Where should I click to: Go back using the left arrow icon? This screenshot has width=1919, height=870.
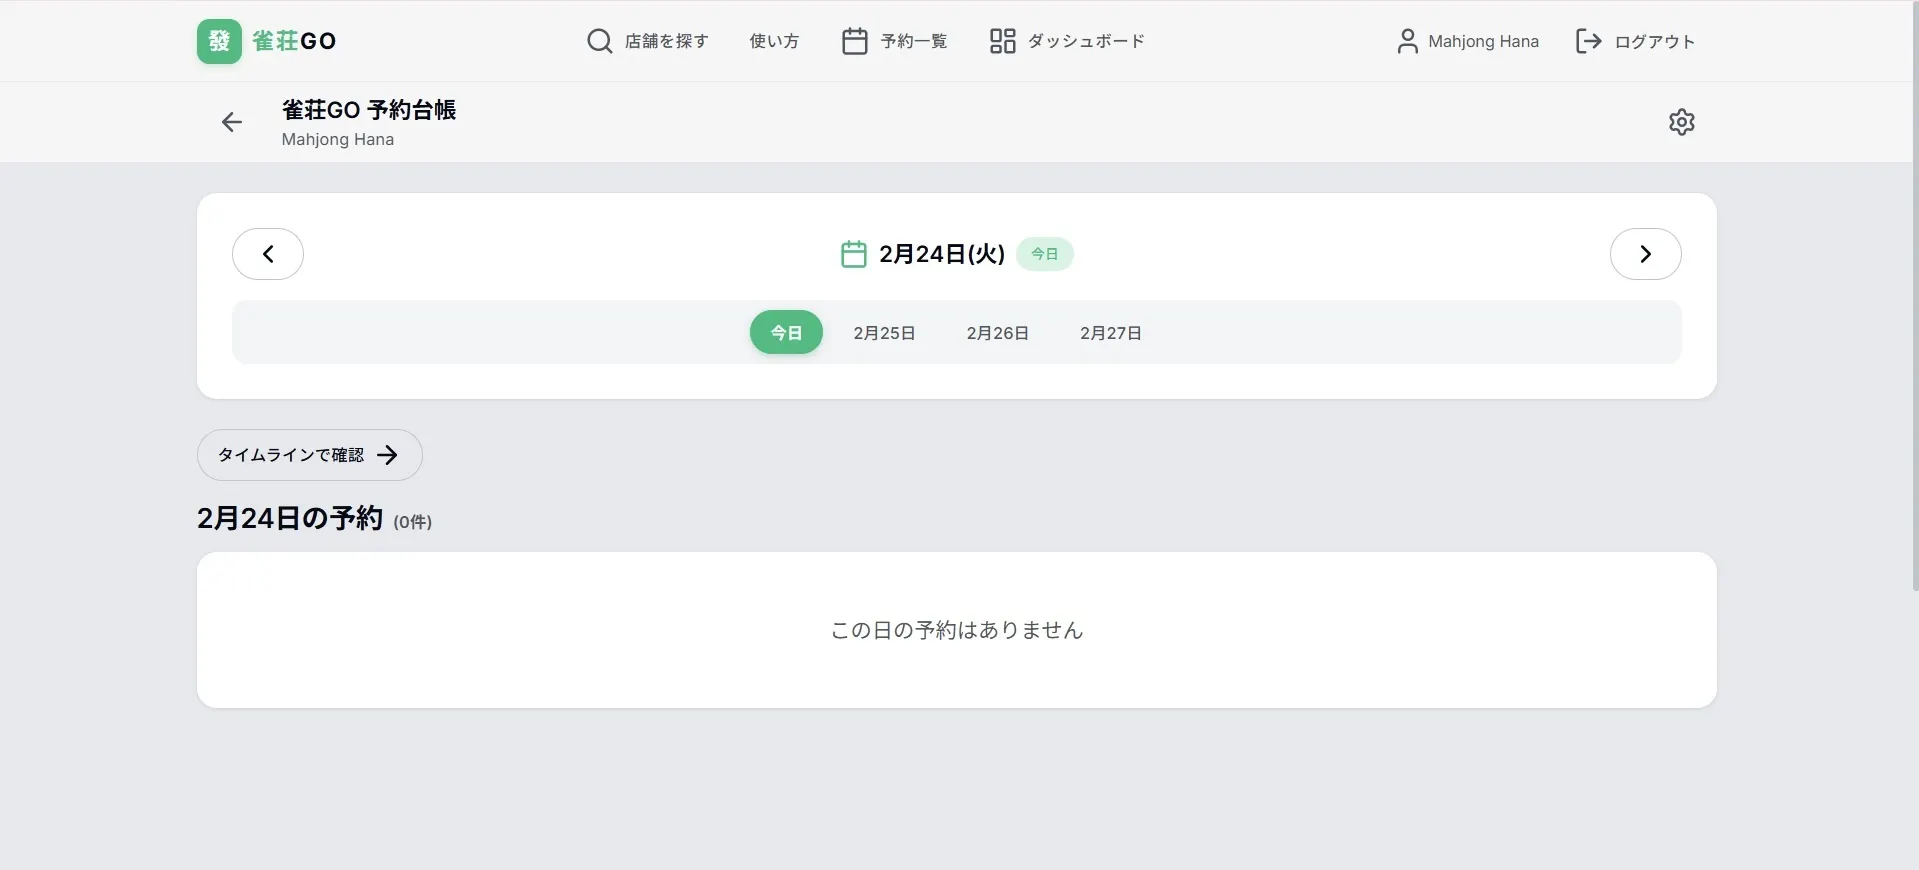point(232,122)
